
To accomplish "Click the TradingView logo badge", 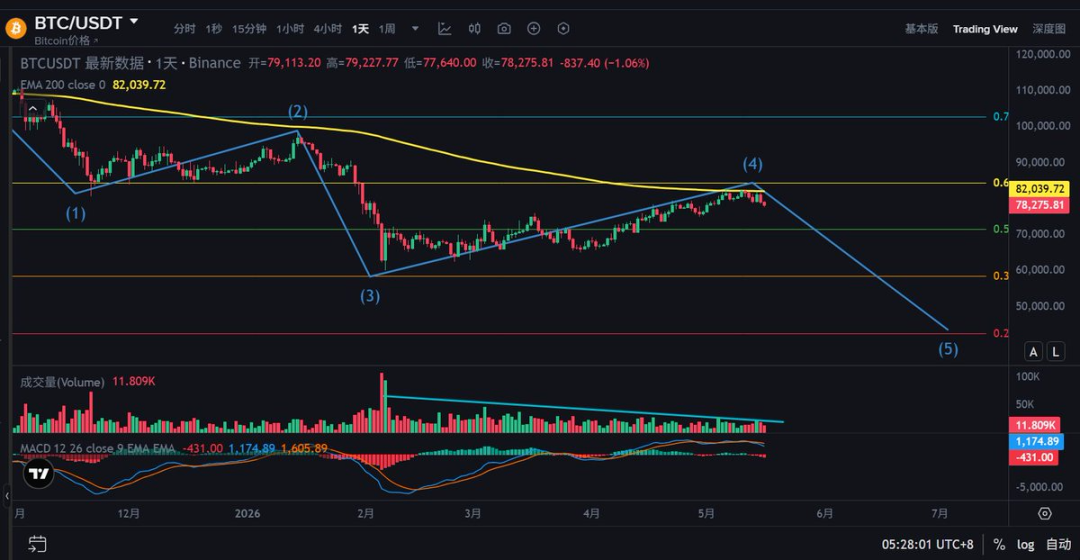I will 39,474.
